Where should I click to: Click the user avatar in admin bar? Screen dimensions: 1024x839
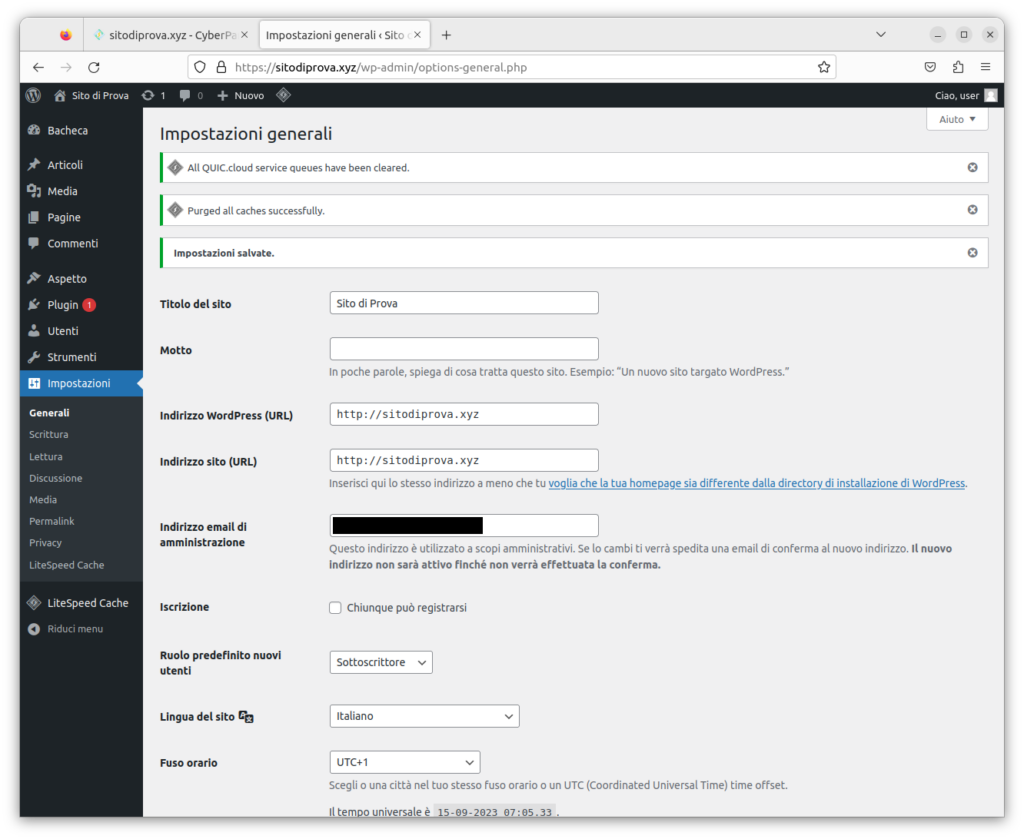pyautogui.click(x=991, y=95)
